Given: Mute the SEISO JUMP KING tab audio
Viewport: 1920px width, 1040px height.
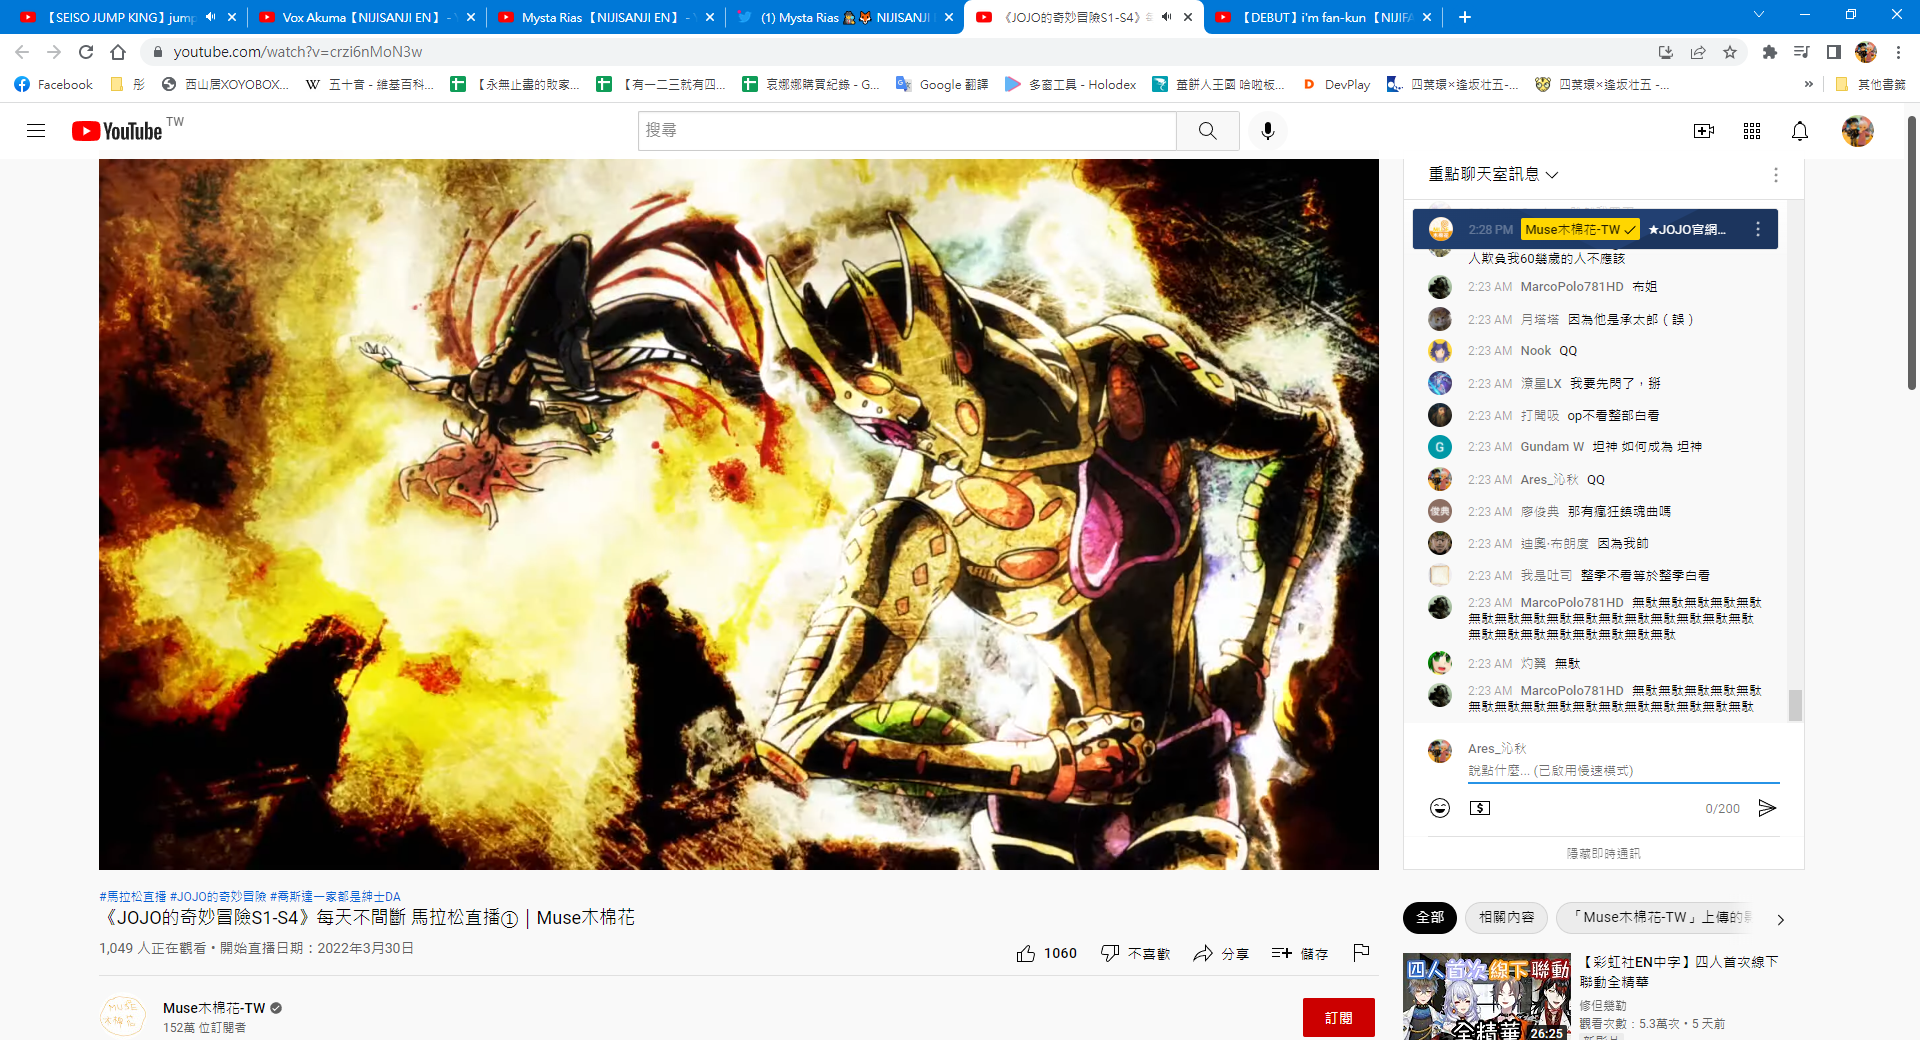Looking at the screenshot, I should point(211,17).
